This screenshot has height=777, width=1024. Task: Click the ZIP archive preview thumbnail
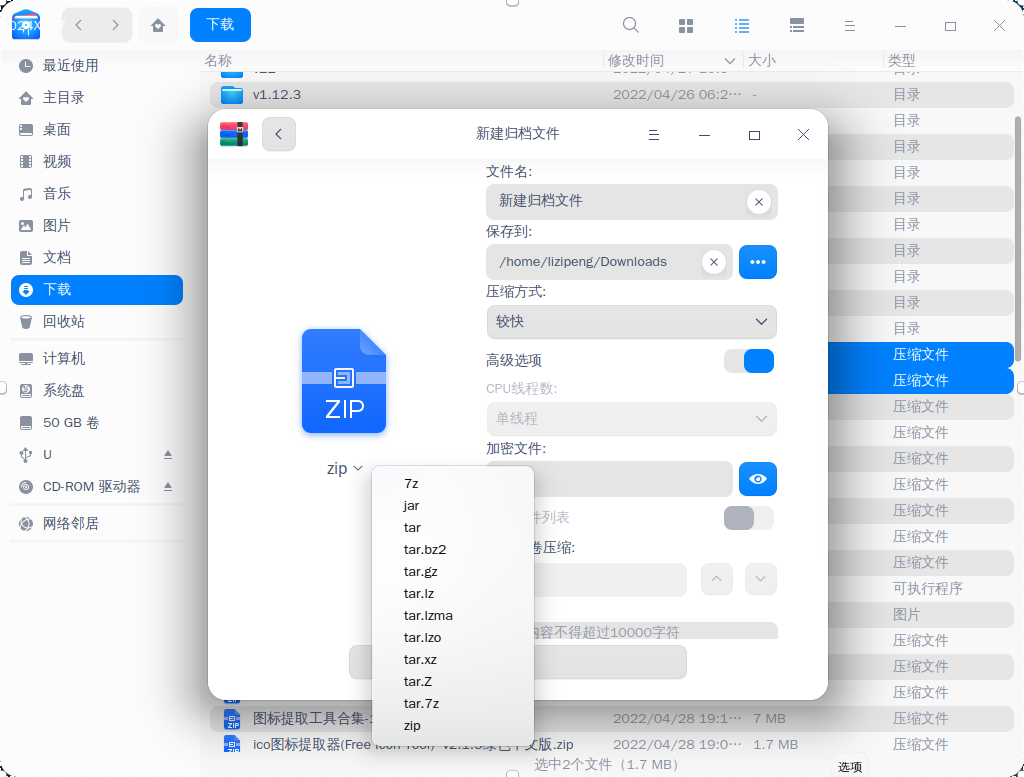coord(344,381)
